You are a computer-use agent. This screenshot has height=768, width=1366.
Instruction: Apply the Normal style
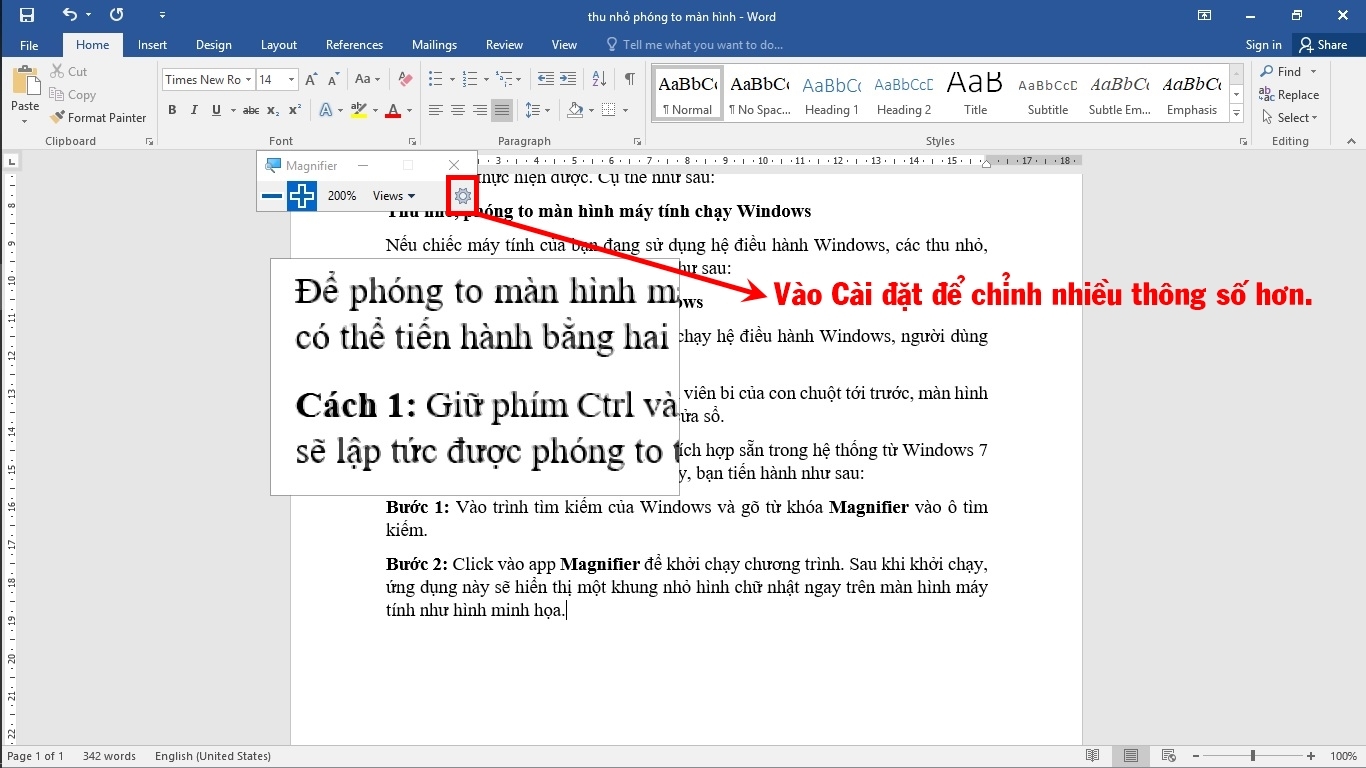click(687, 94)
